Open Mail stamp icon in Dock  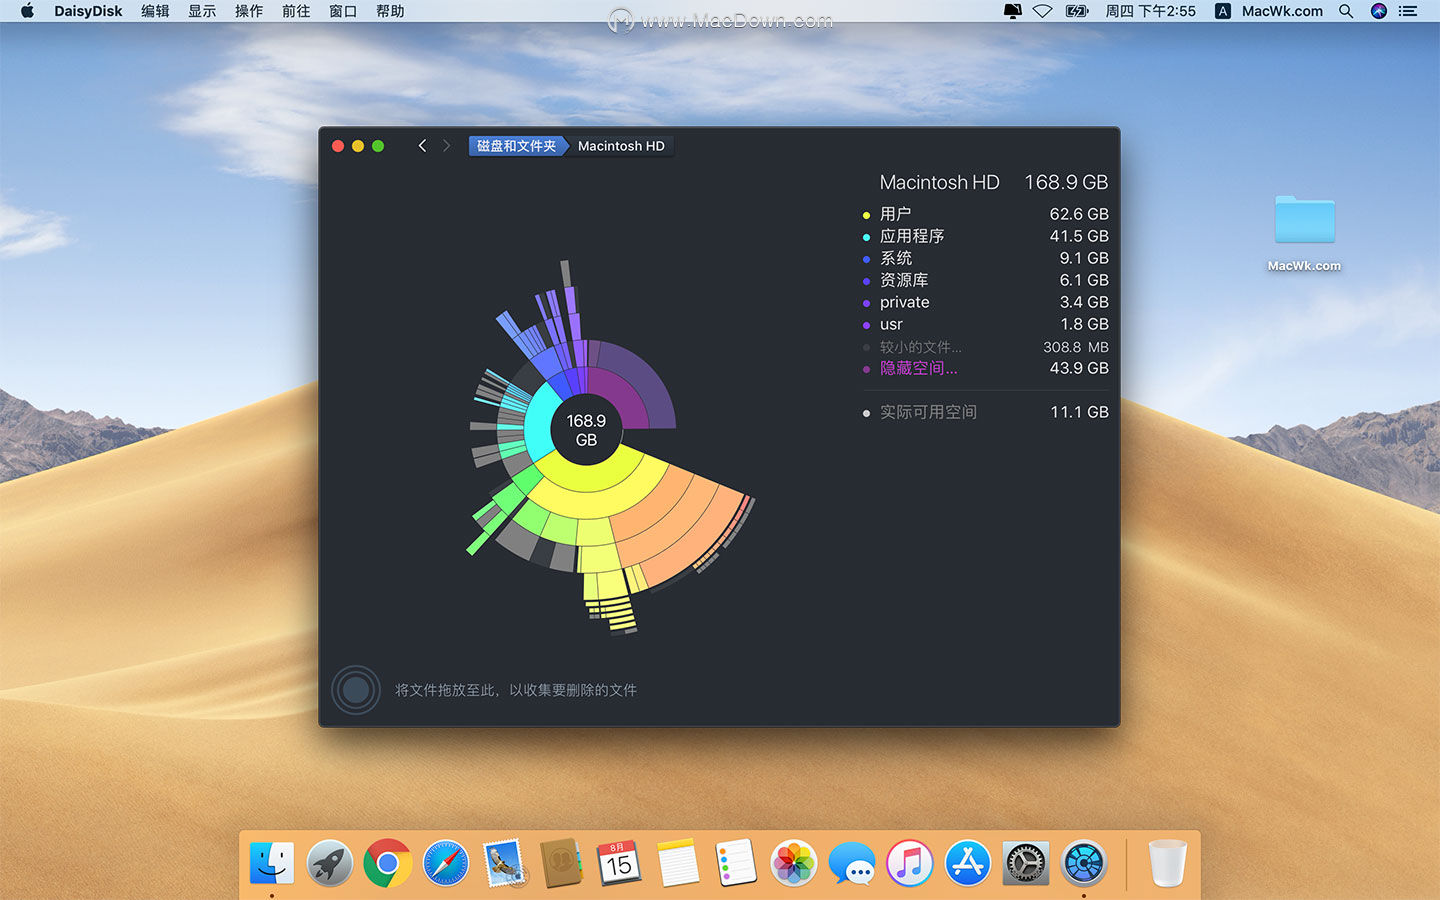tap(504, 863)
